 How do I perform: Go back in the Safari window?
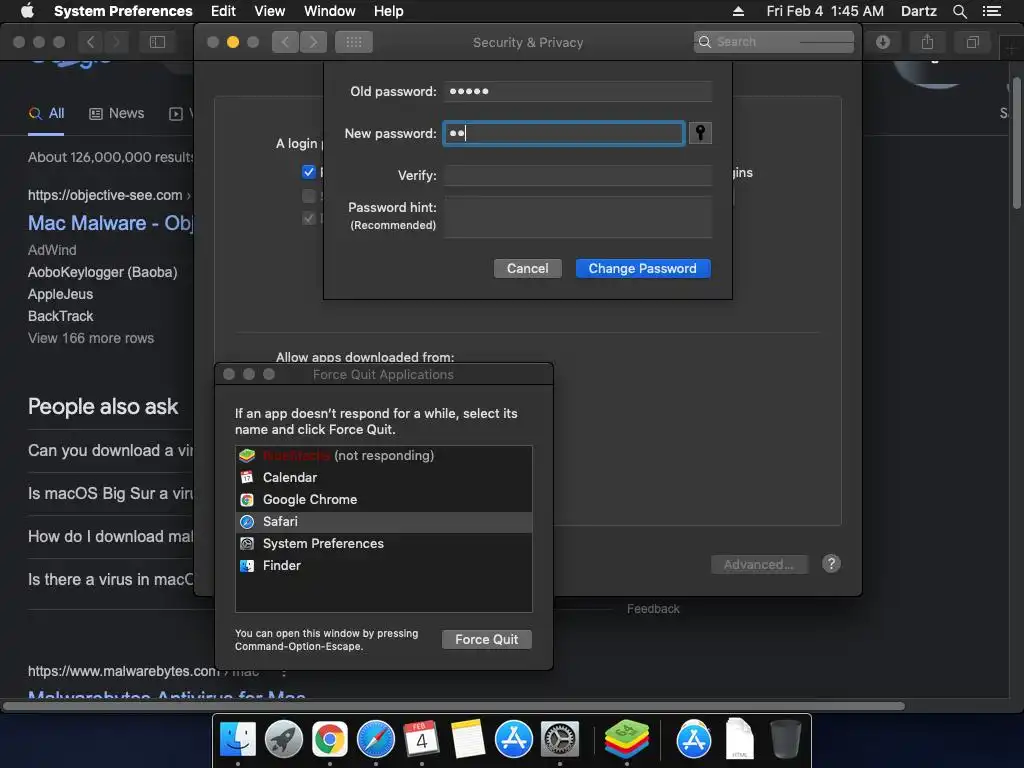pos(91,42)
